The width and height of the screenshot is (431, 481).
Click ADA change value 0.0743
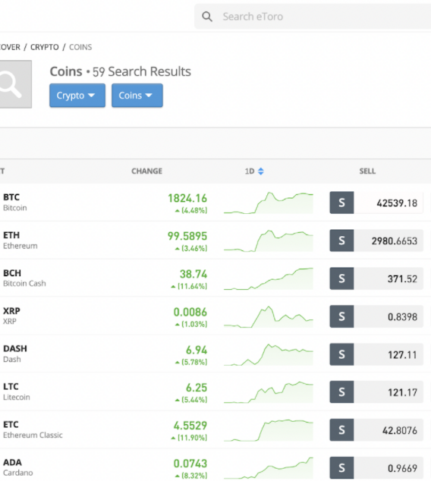(x=190, y=464)
